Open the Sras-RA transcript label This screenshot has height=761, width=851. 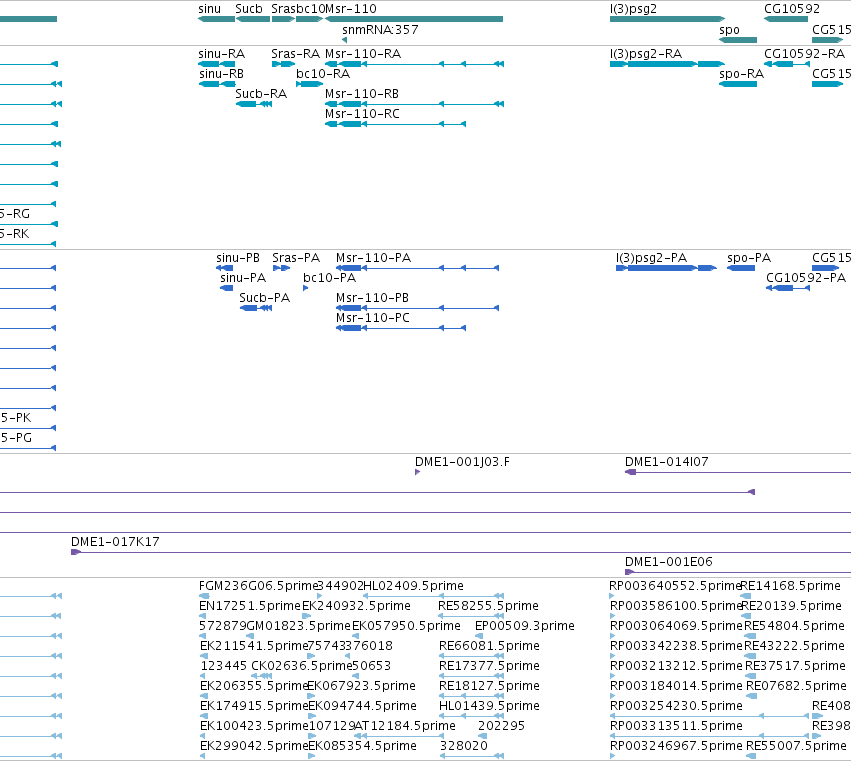point(295,54)
